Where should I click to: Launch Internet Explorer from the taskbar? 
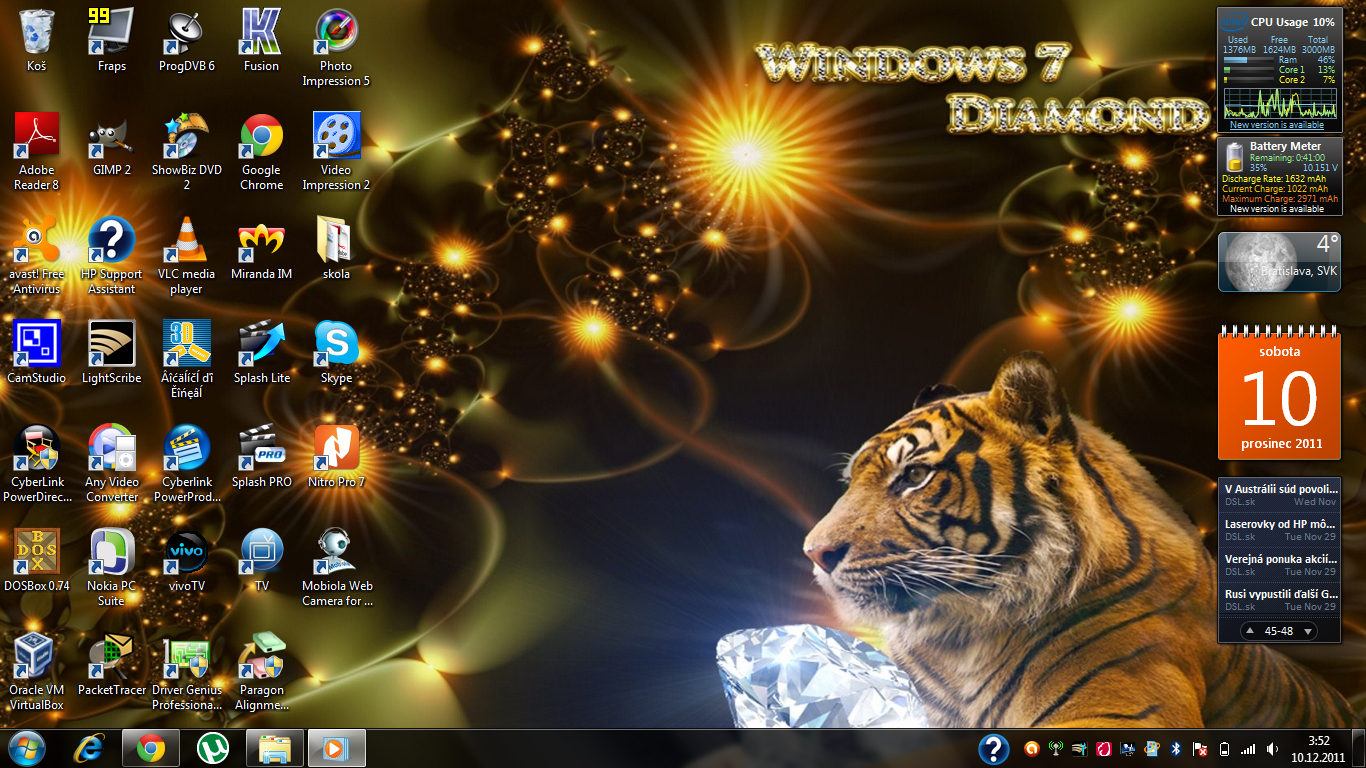click(91, 748)
